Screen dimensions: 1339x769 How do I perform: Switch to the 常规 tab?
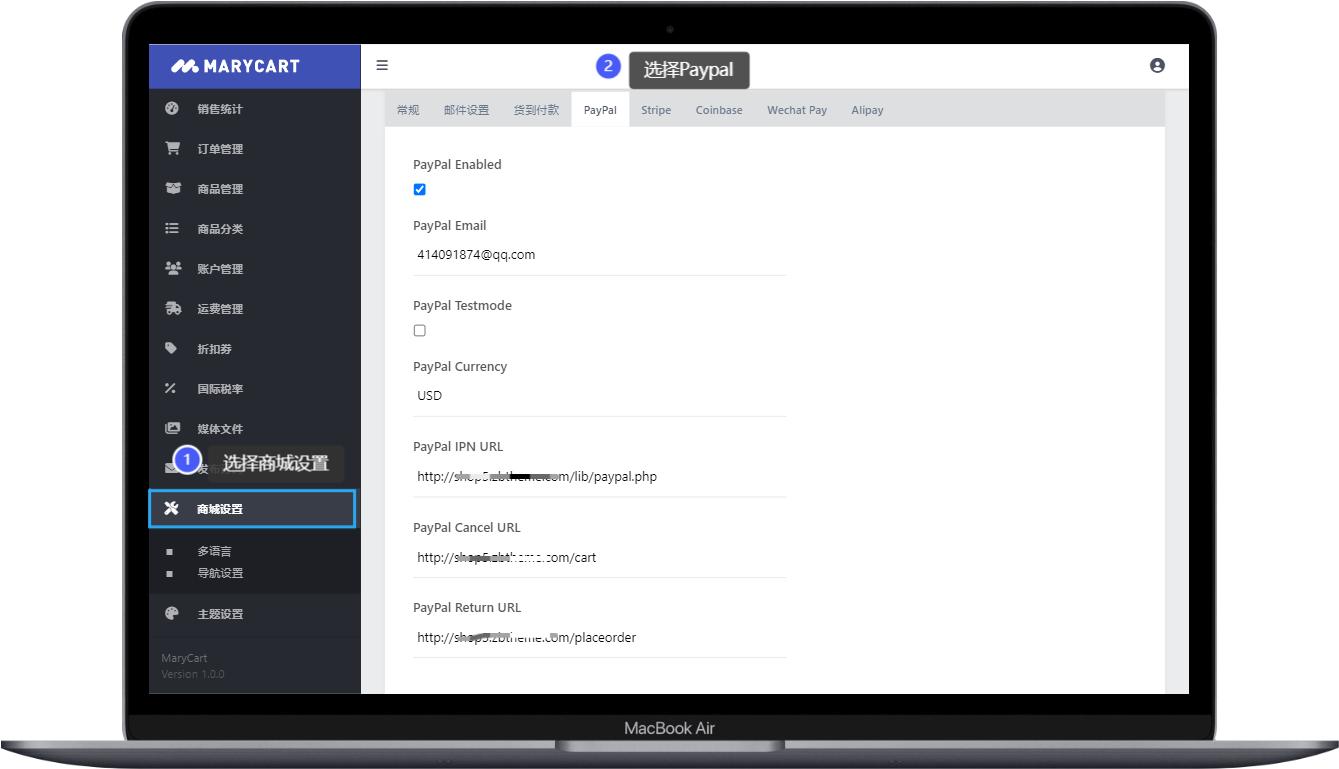(x=408, y=110)
